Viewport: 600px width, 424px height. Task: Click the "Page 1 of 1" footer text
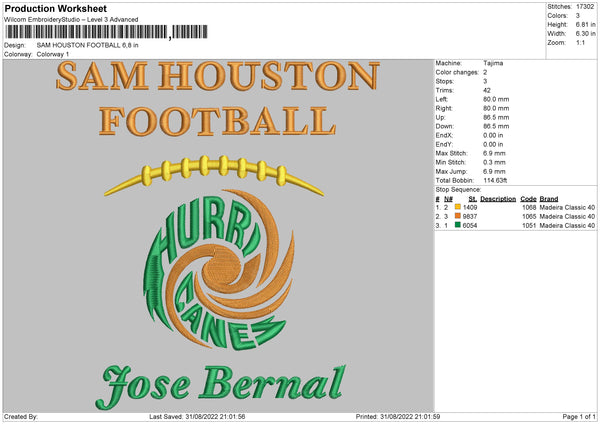tap(579, 416)
